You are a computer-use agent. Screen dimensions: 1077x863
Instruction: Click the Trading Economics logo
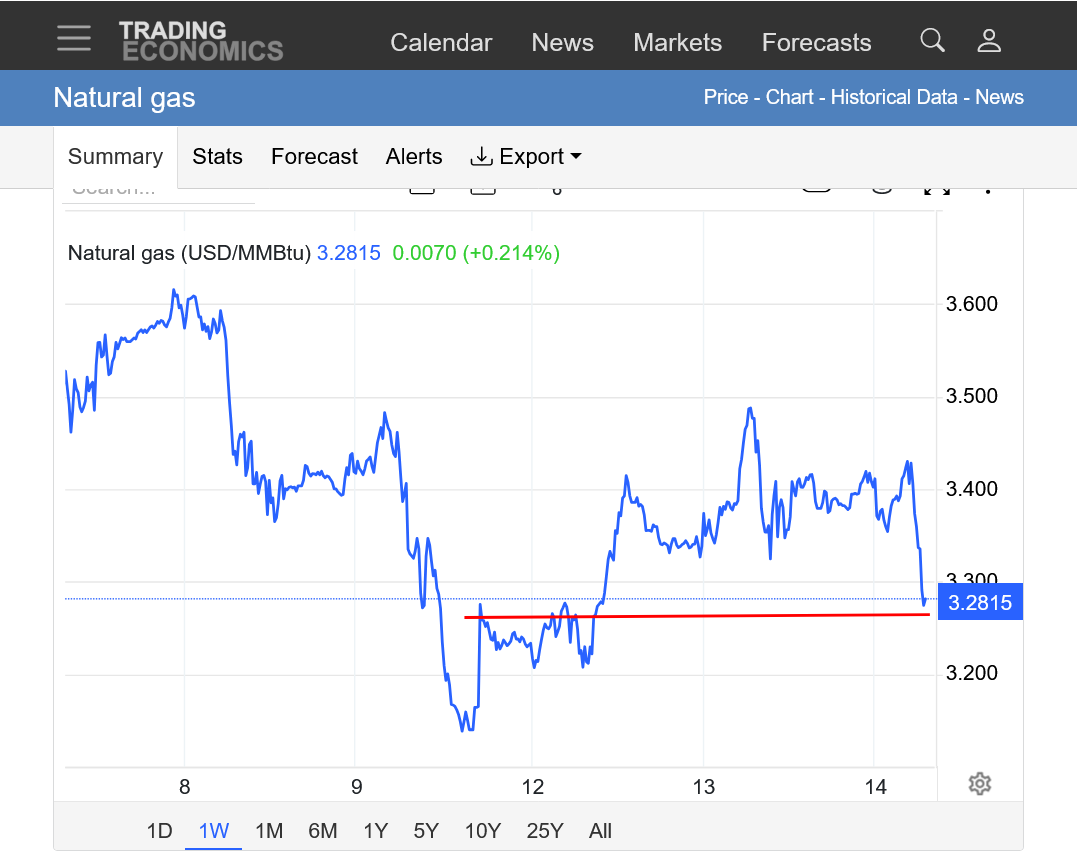pyautogui.click(x=201, y=41)
